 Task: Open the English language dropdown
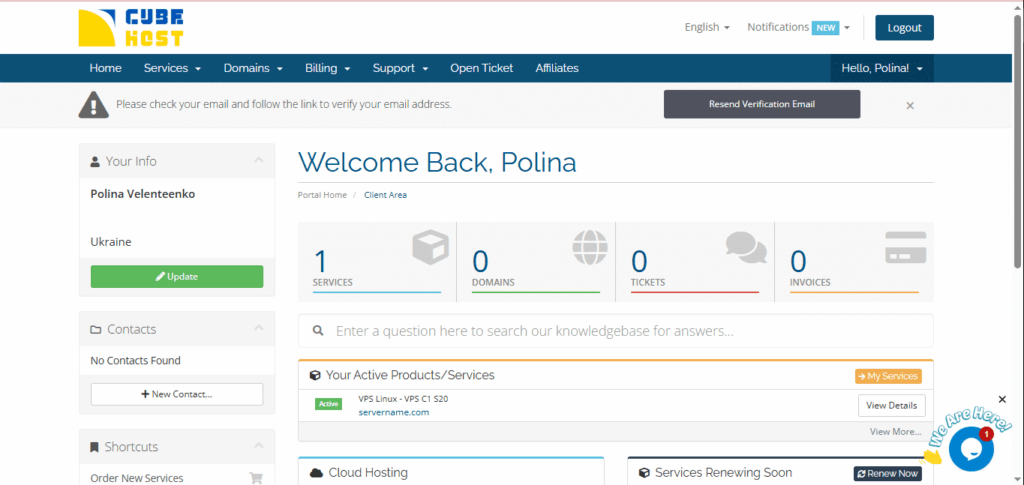(x=707, y=28)
